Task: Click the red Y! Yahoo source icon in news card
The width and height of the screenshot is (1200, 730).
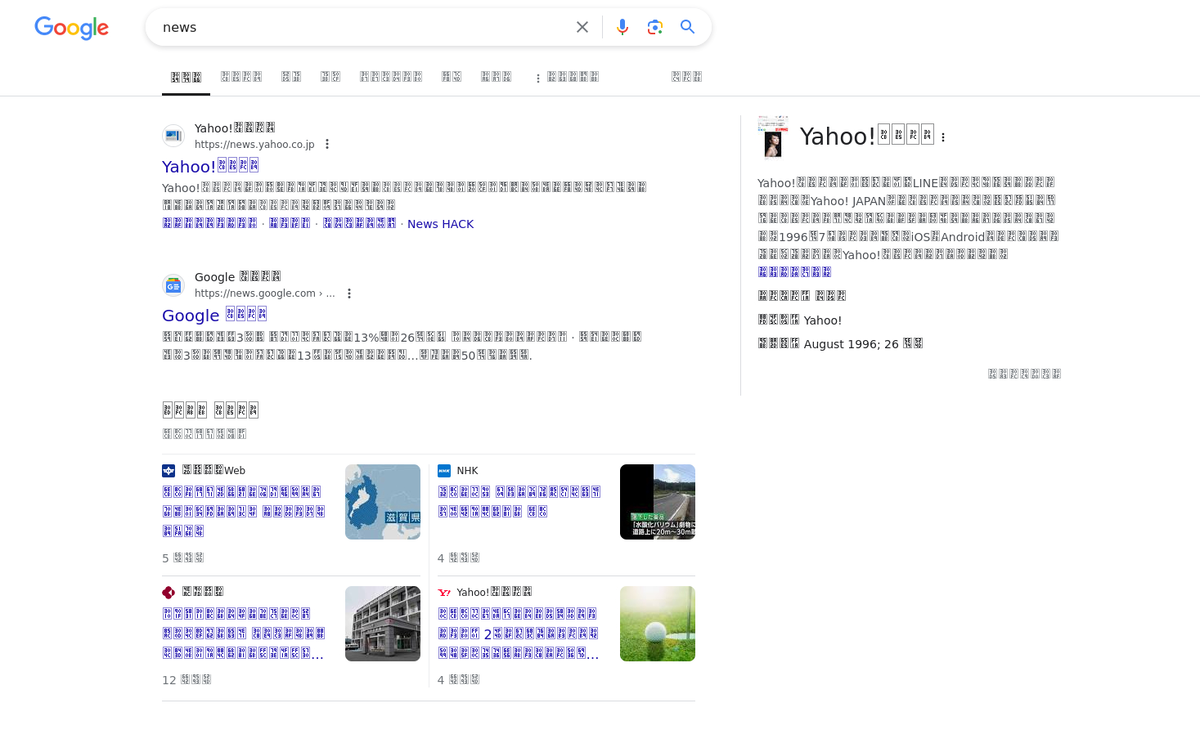Action: [444, 592]
